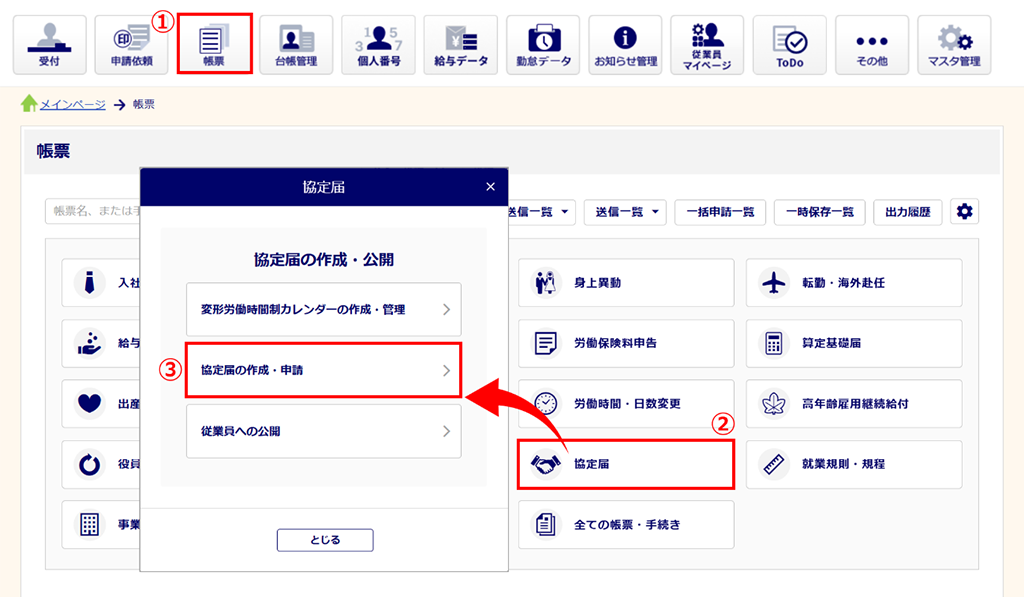Open the 一括申請一覧 list
Screen dimensions: 1024x597
(720, 212)
